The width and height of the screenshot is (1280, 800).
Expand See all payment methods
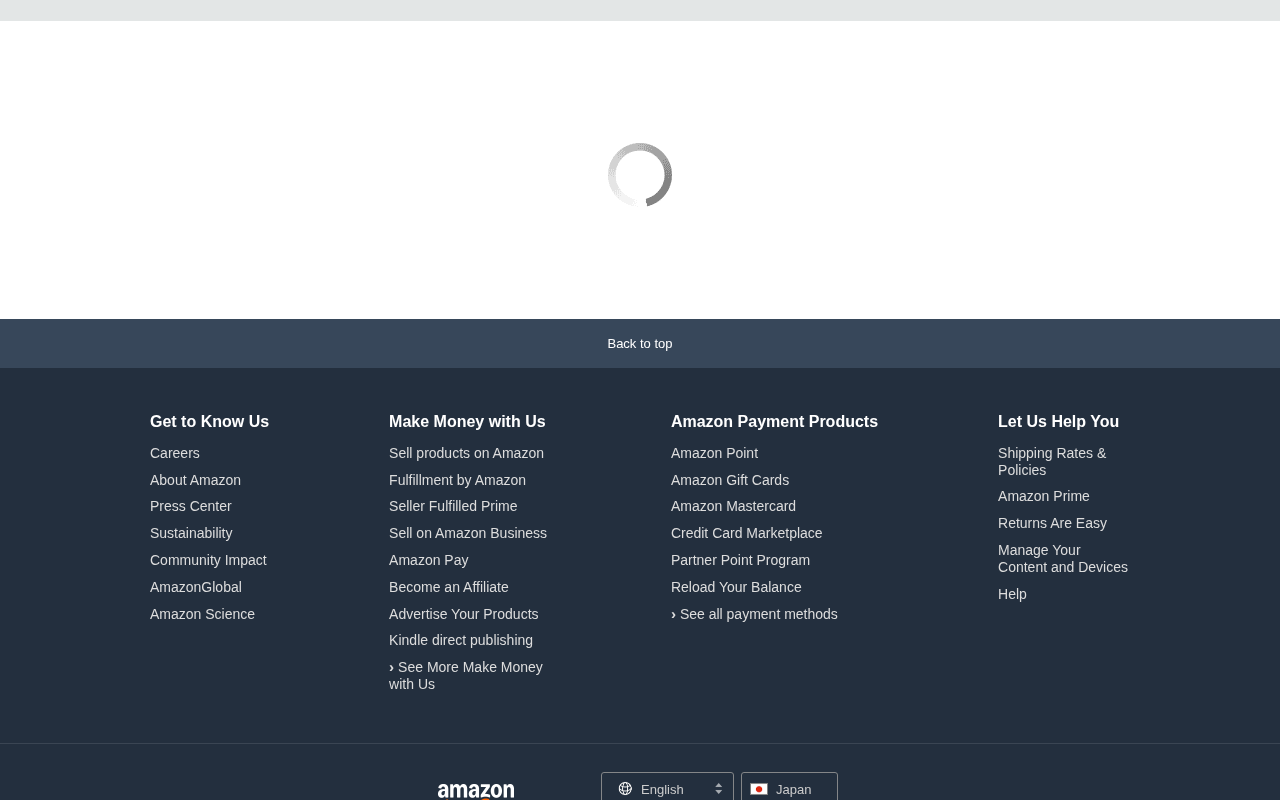click(x=754, y=614)
